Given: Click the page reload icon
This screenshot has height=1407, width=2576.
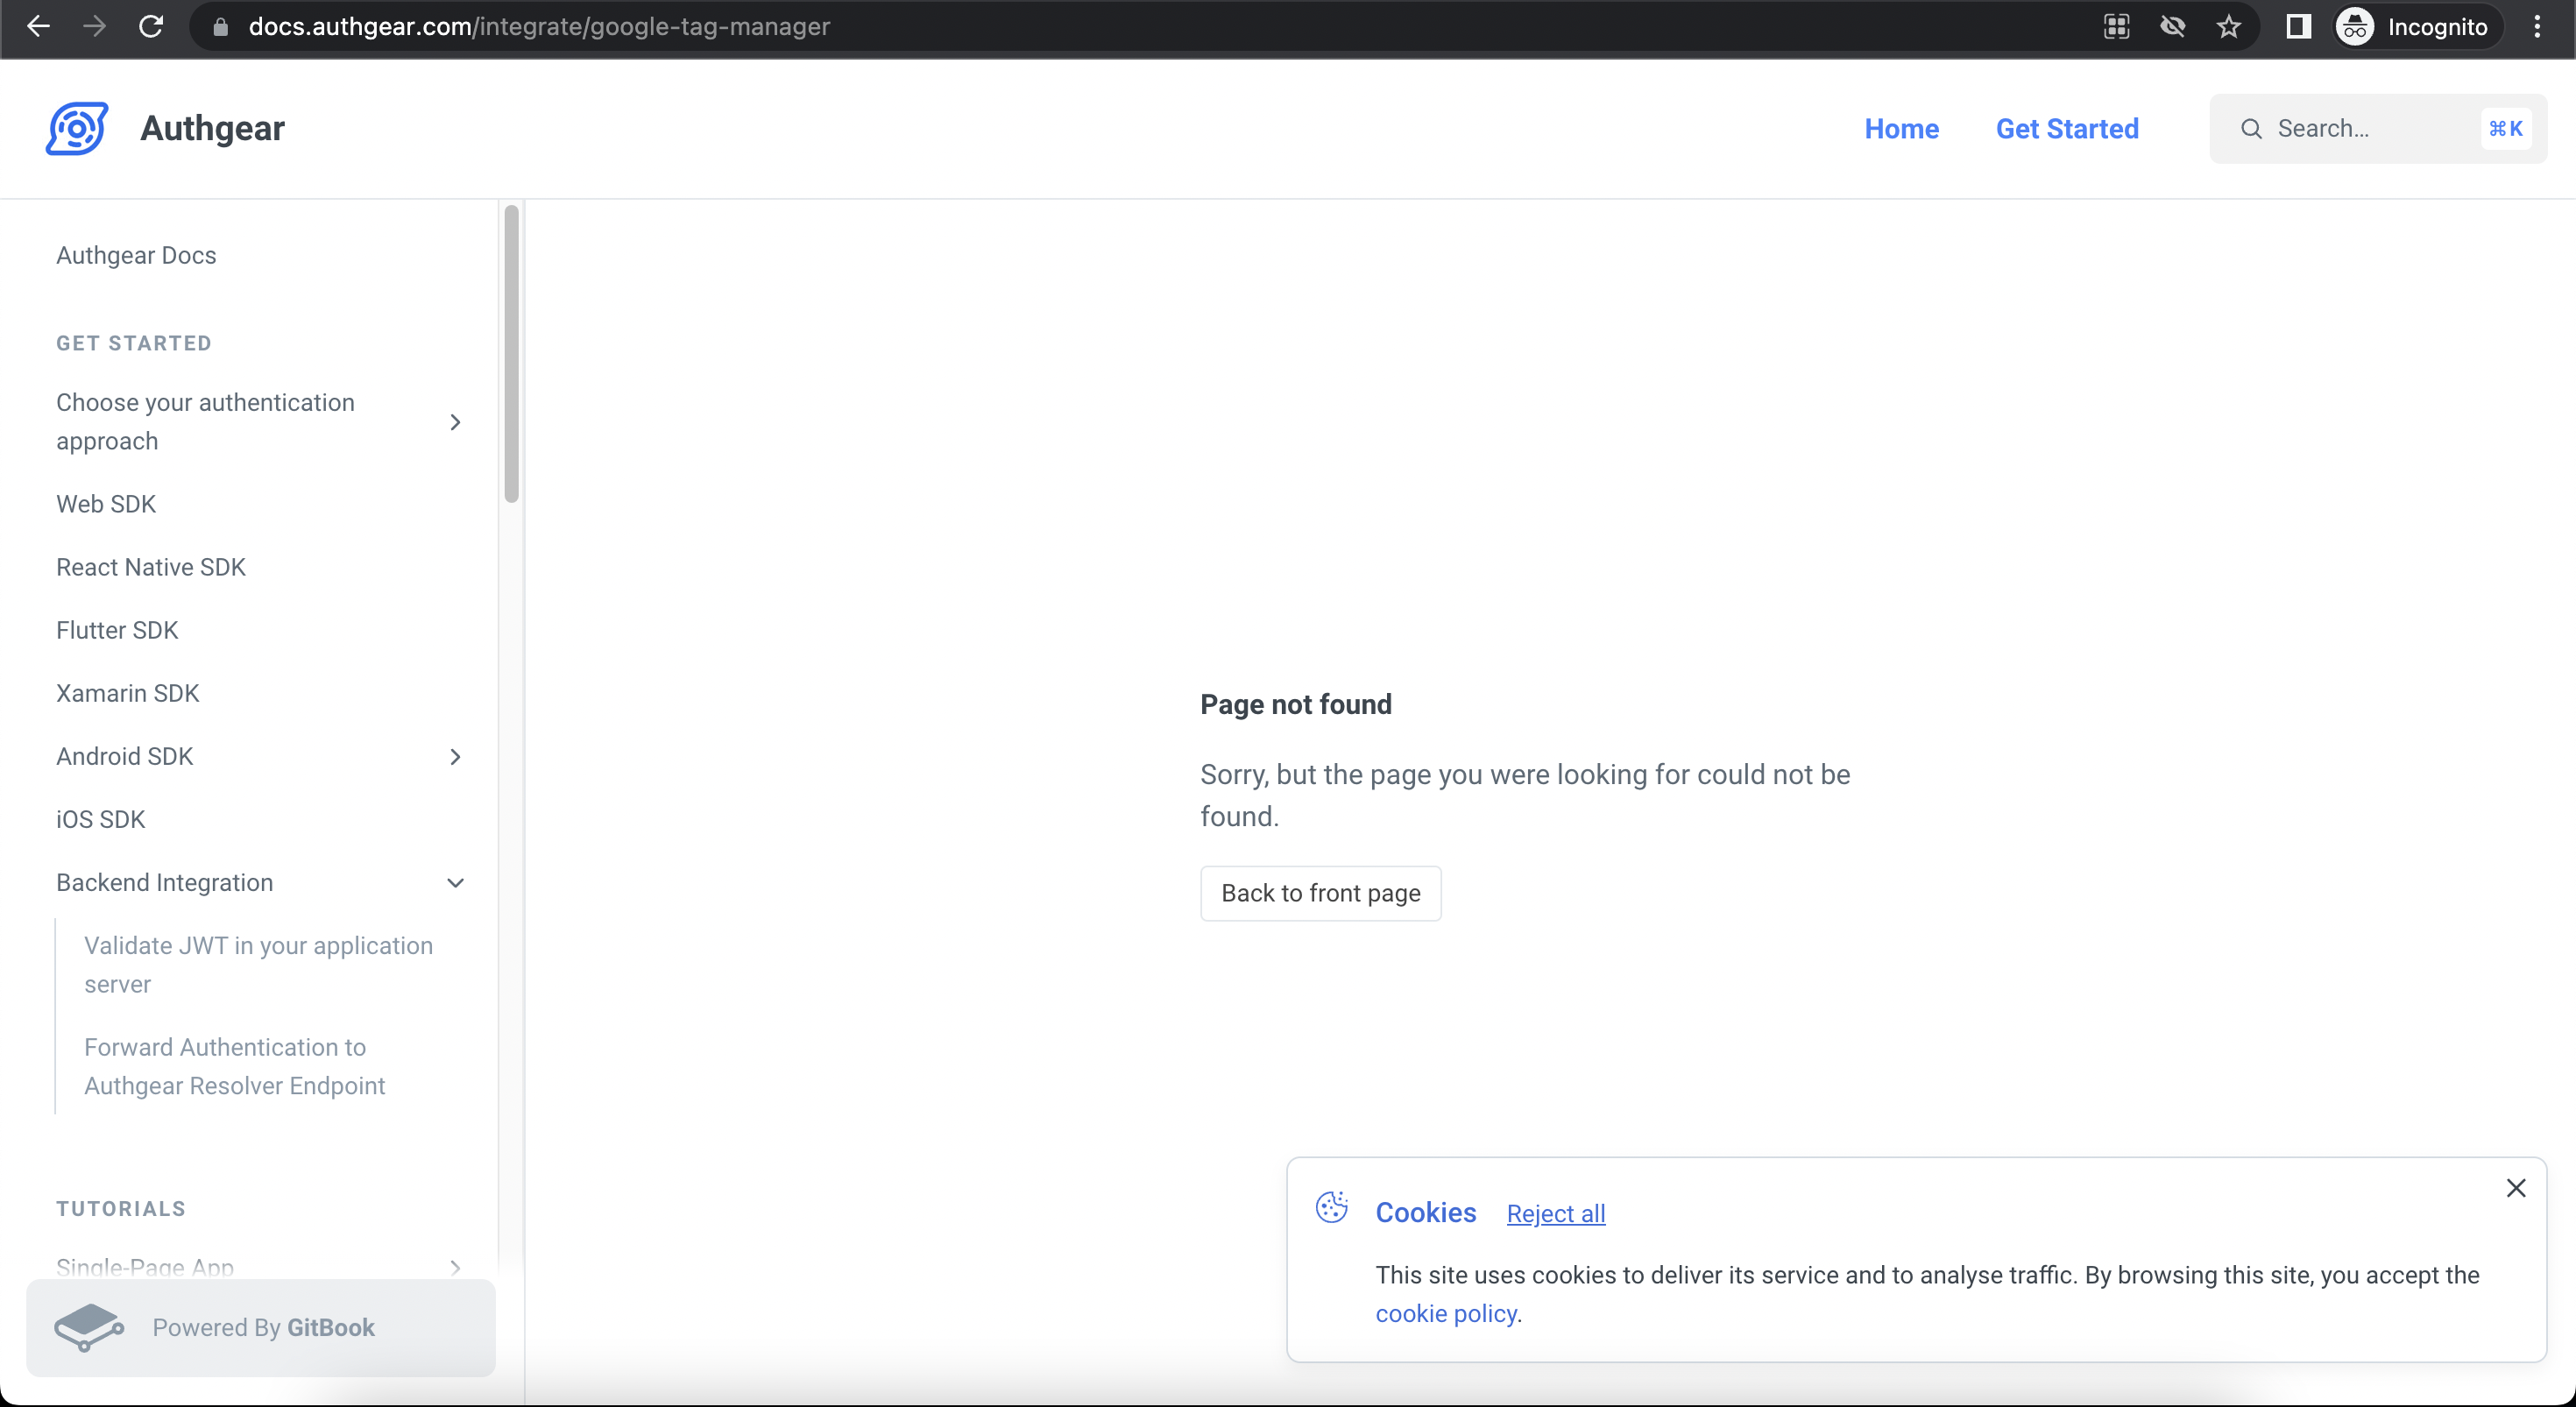Looking at the screenshot, I should click(151, 26).
